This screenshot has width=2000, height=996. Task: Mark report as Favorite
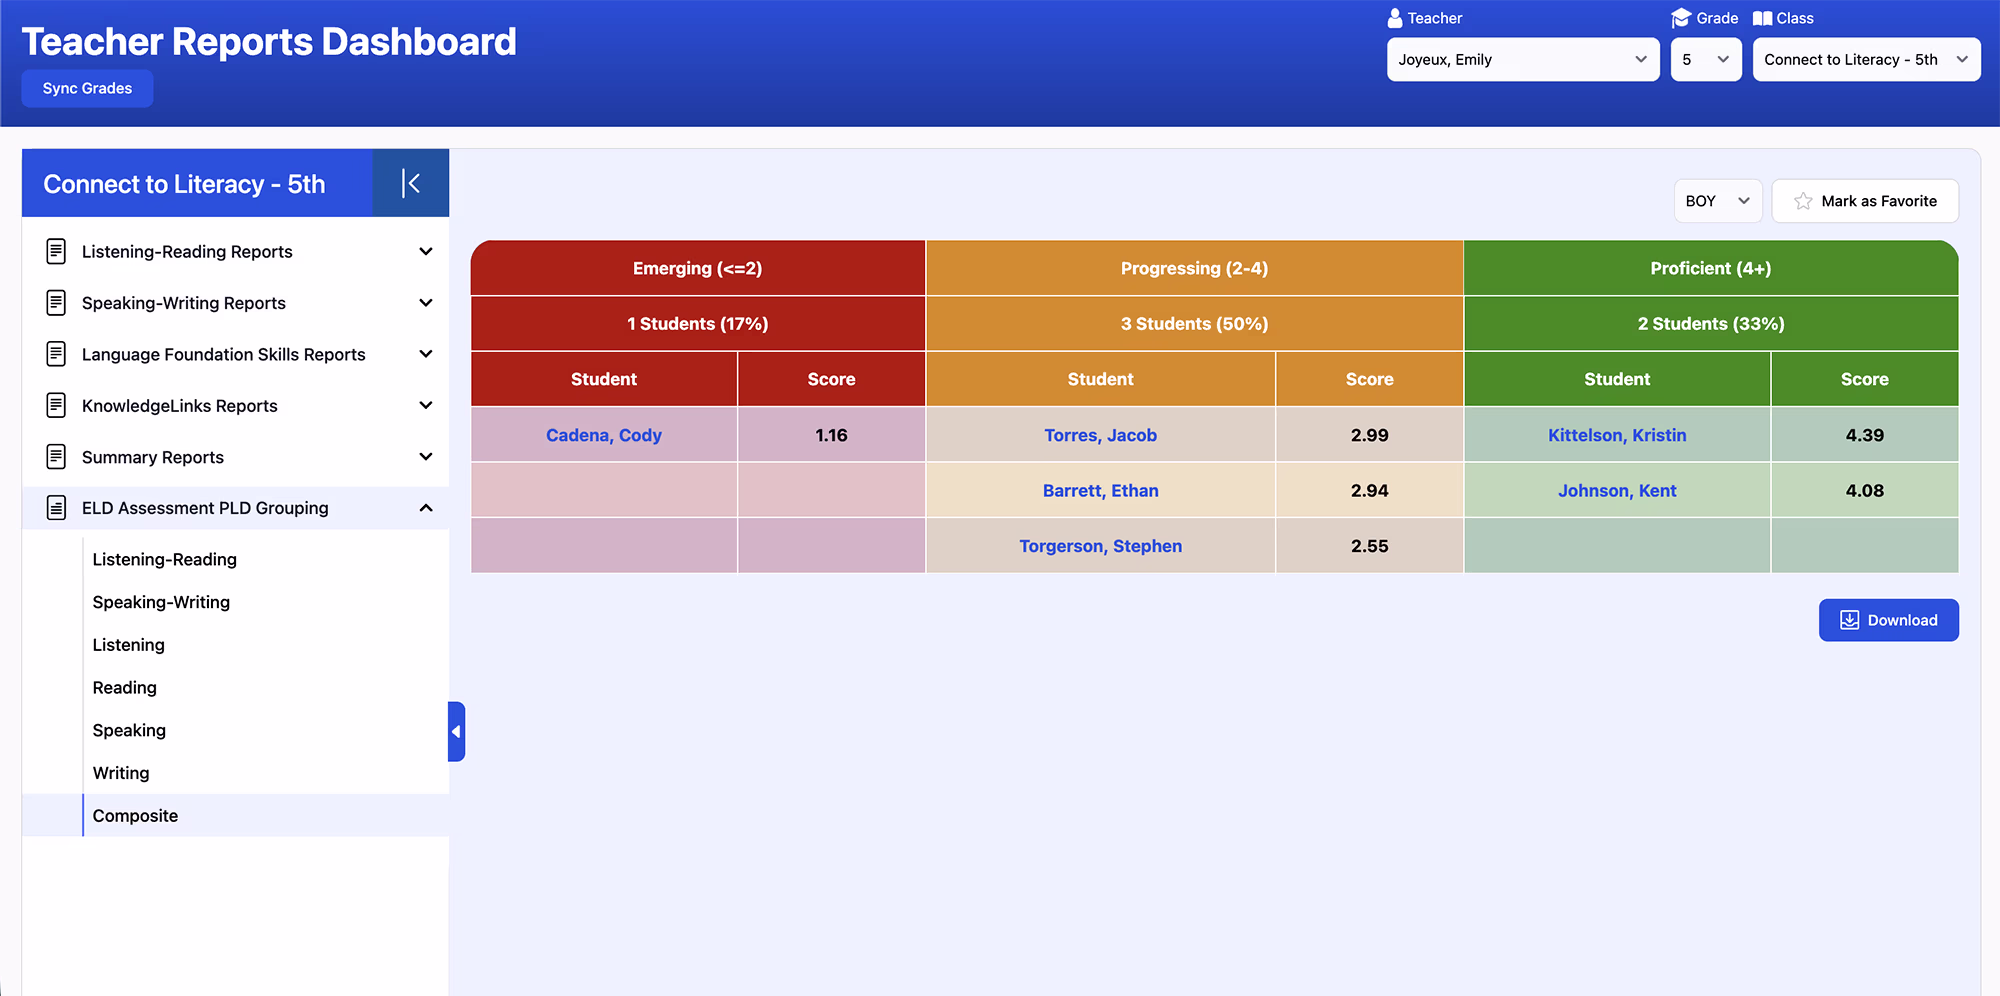(x=1865, y=201)
